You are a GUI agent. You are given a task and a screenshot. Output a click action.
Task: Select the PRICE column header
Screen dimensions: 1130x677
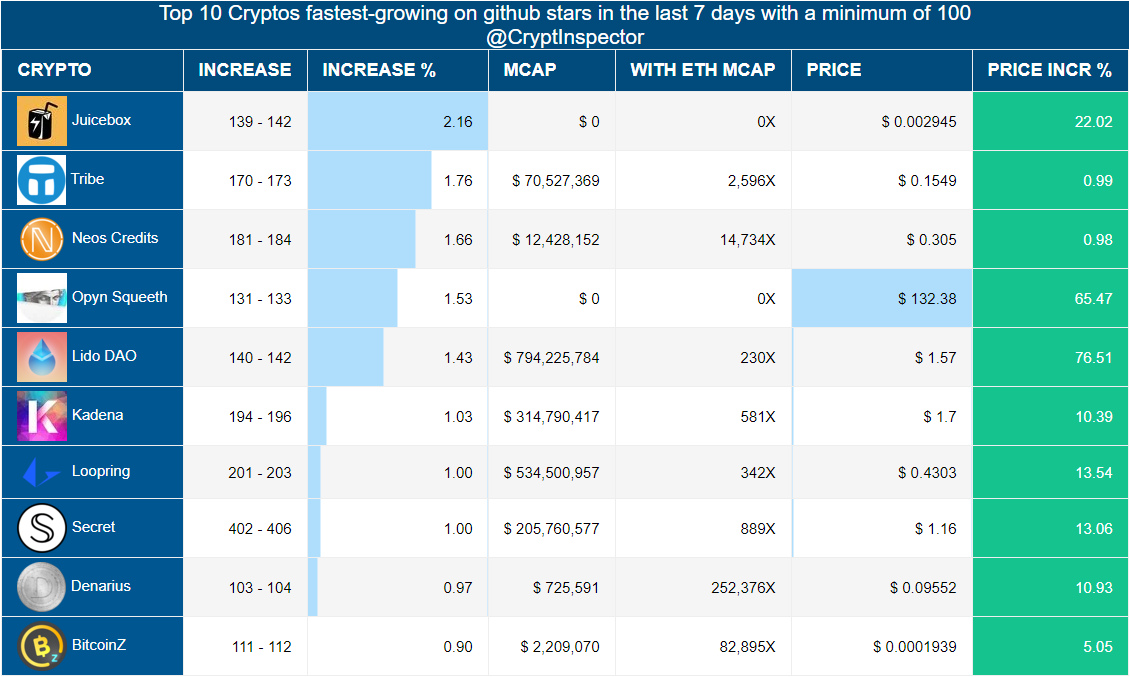(x=882, y=70)
